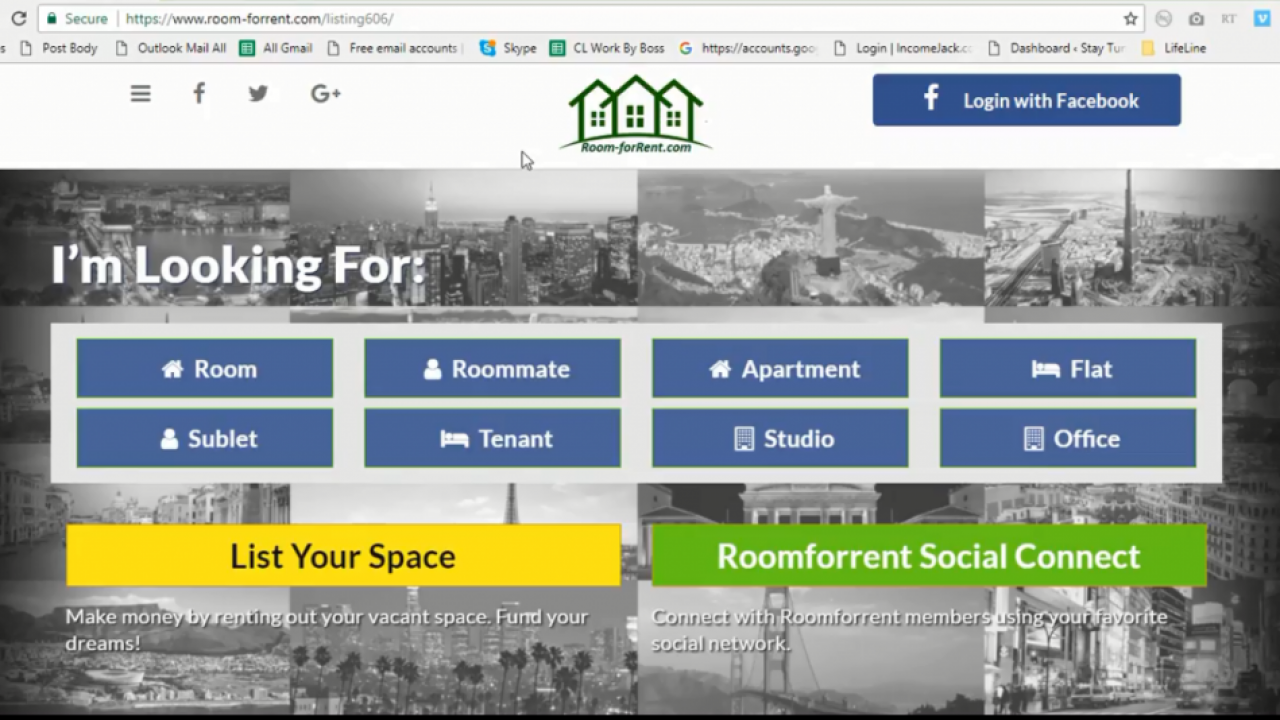Open the Skype bookmark

[508, 48]
